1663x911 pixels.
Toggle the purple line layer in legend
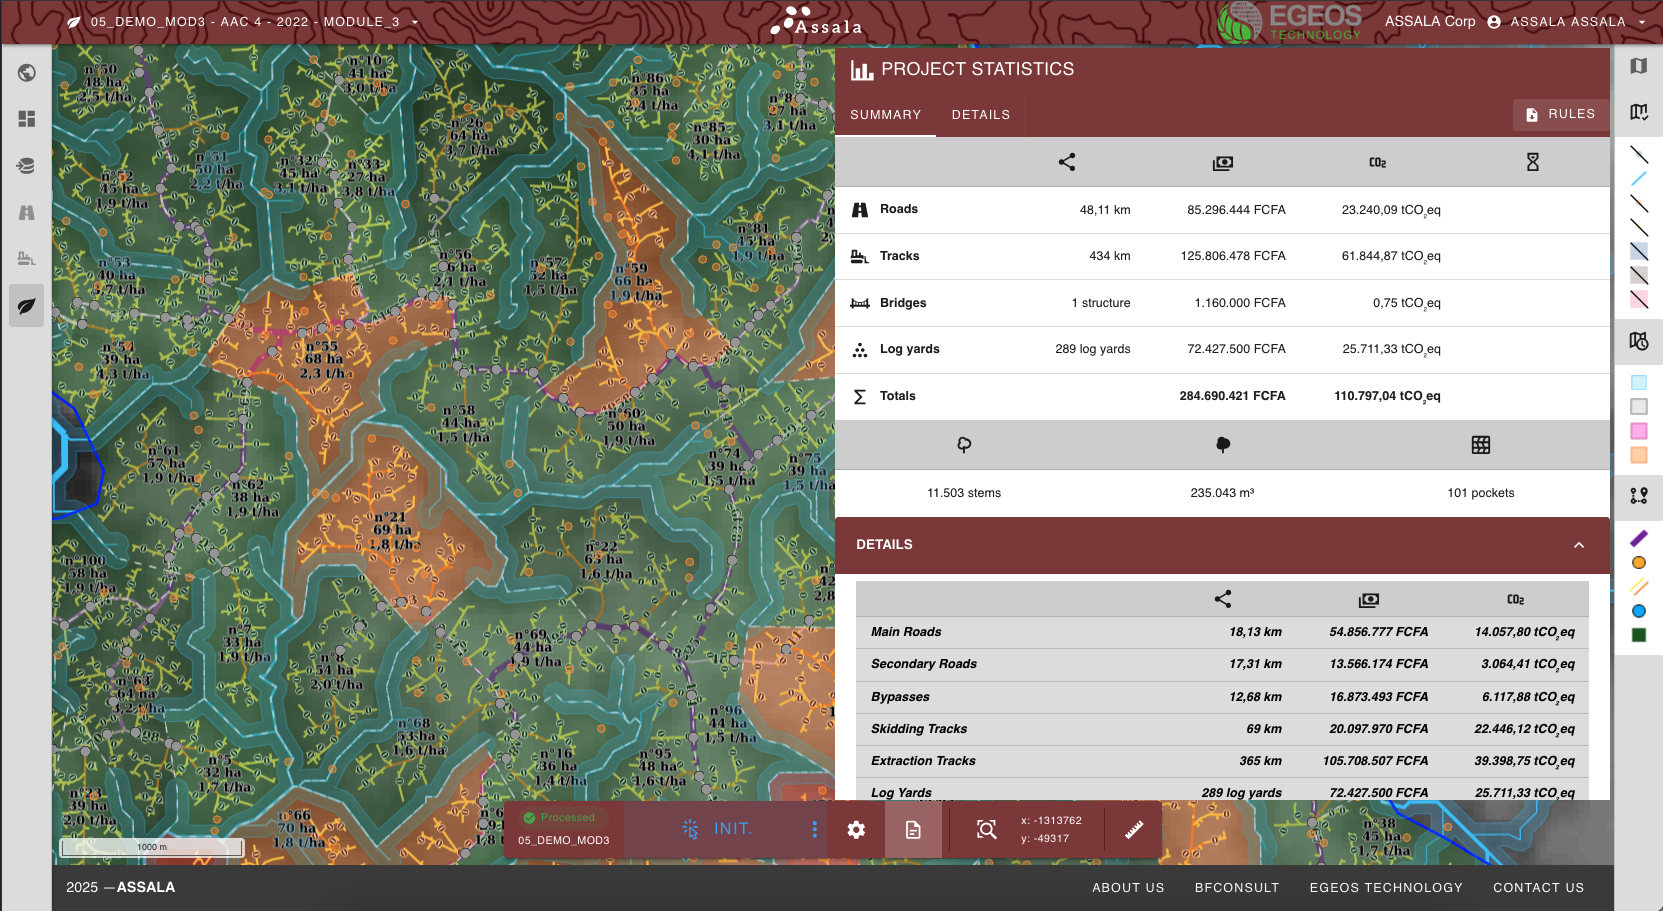tap(1638, 539)
